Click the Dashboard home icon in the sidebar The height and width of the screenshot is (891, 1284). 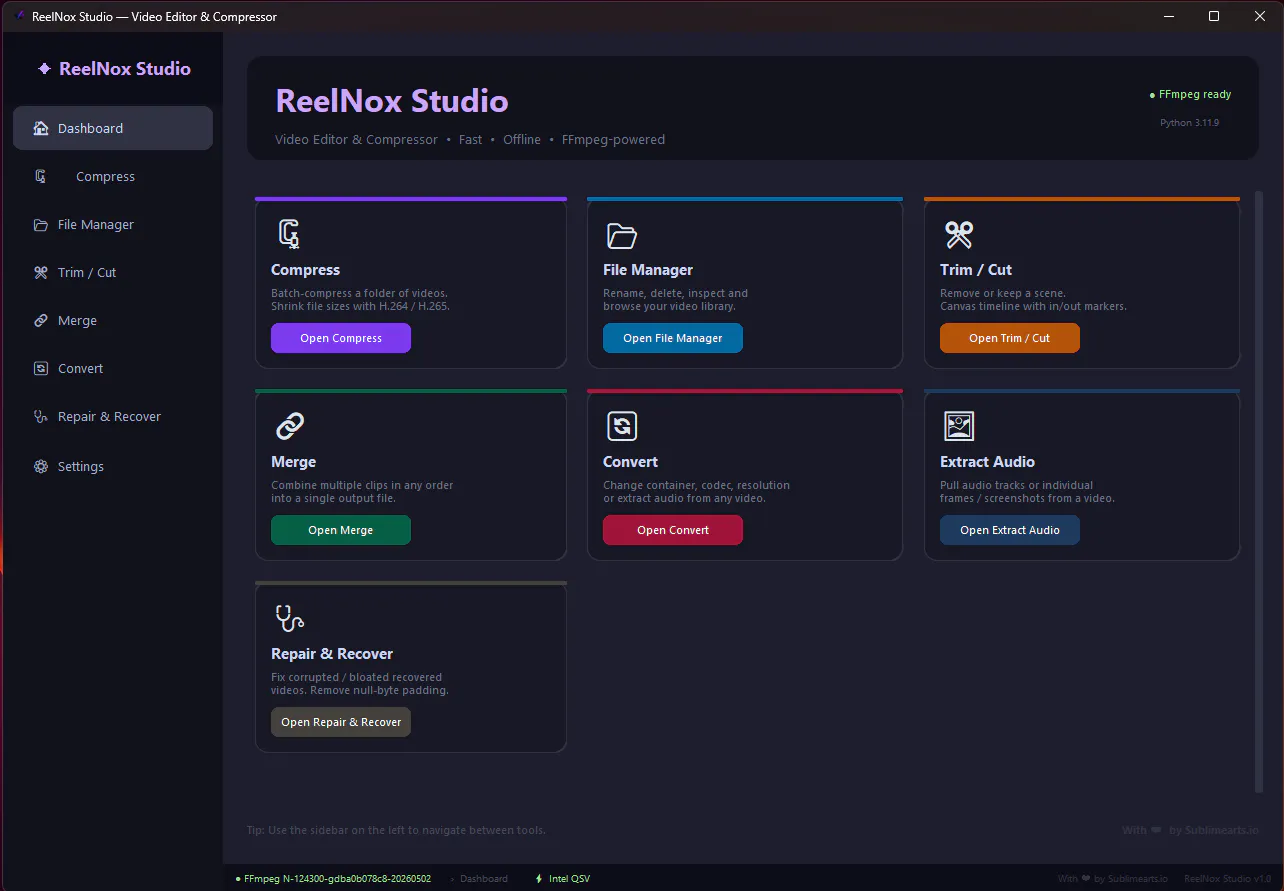[x=41, y=128]
